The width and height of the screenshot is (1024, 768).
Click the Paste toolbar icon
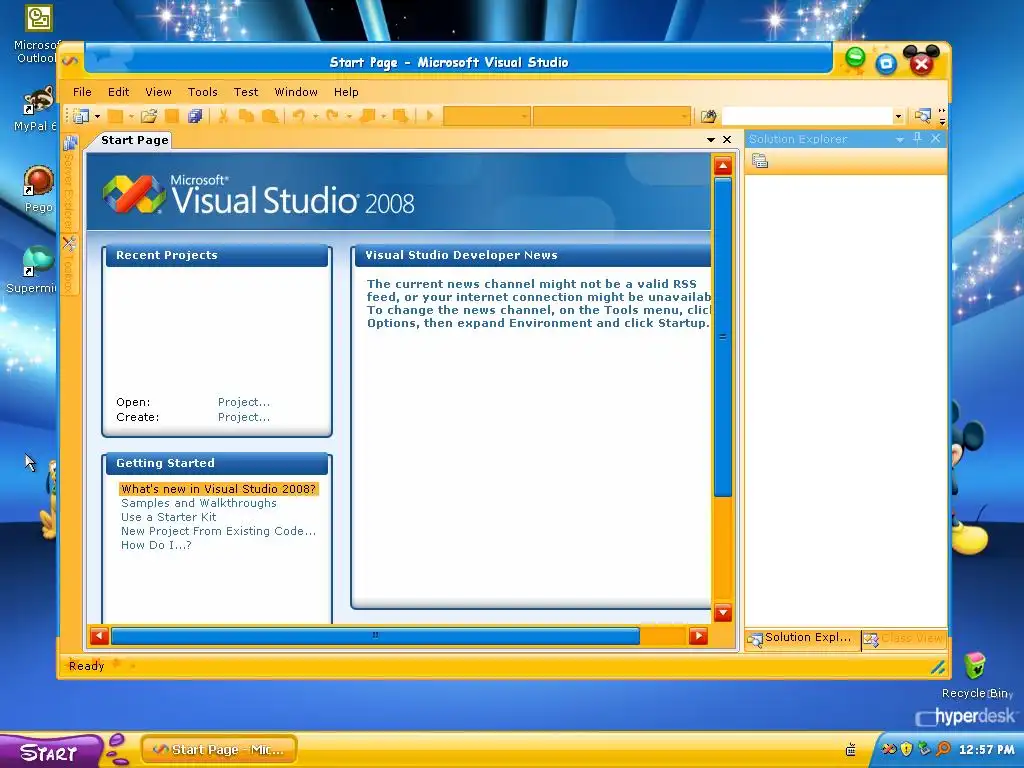click(270, 116)
